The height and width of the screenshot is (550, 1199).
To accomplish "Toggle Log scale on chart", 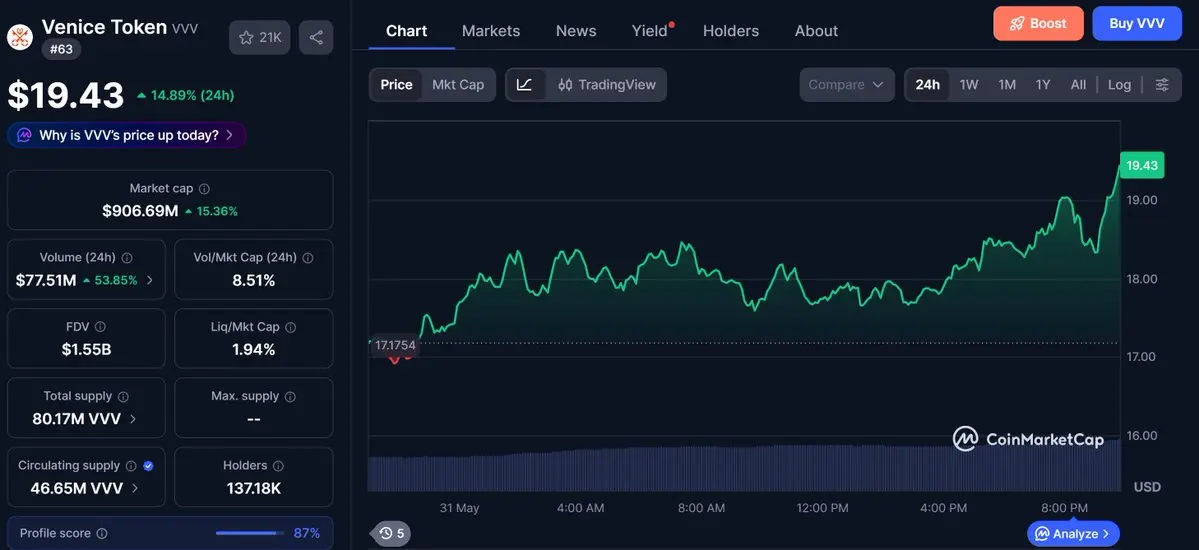I will pyautogui.click(x=1119, y=85).
